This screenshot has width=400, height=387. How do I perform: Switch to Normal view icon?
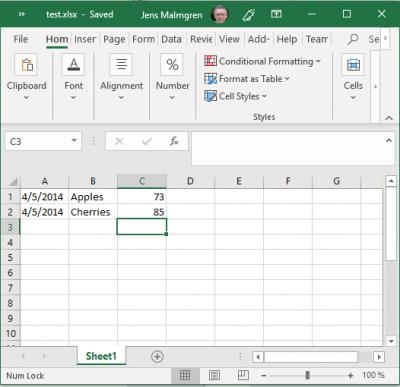[185, 376]
